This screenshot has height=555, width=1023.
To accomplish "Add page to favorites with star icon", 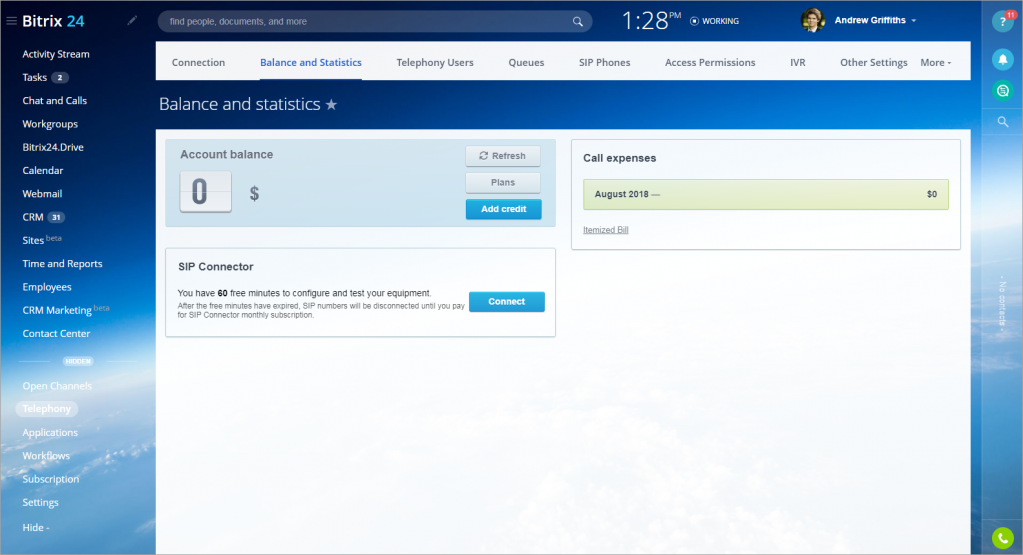I will 331,104.
